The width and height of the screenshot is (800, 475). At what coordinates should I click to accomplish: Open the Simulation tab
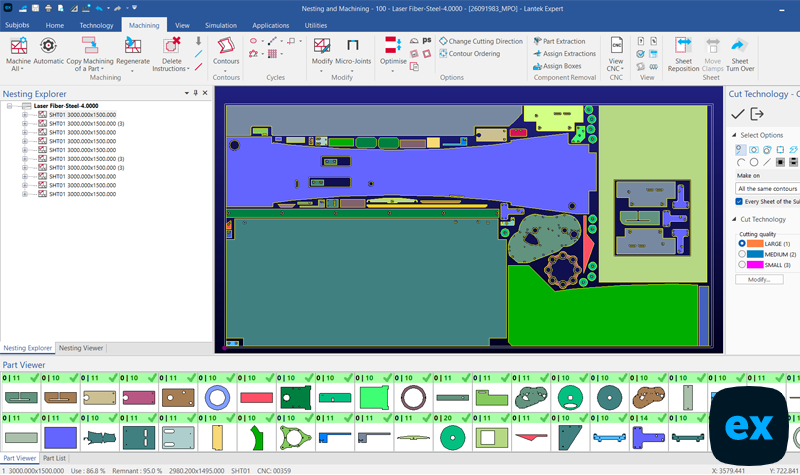(x=221, y=25)
